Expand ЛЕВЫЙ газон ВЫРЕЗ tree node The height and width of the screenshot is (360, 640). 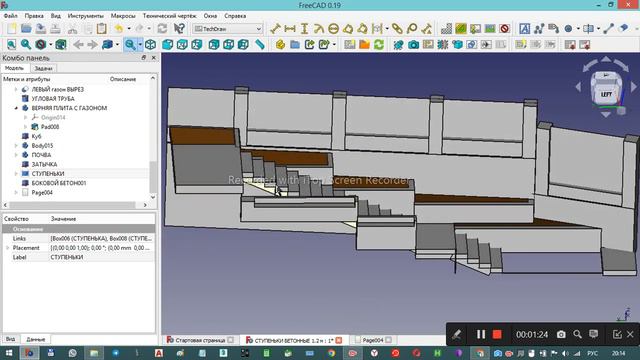coord(16,89)
